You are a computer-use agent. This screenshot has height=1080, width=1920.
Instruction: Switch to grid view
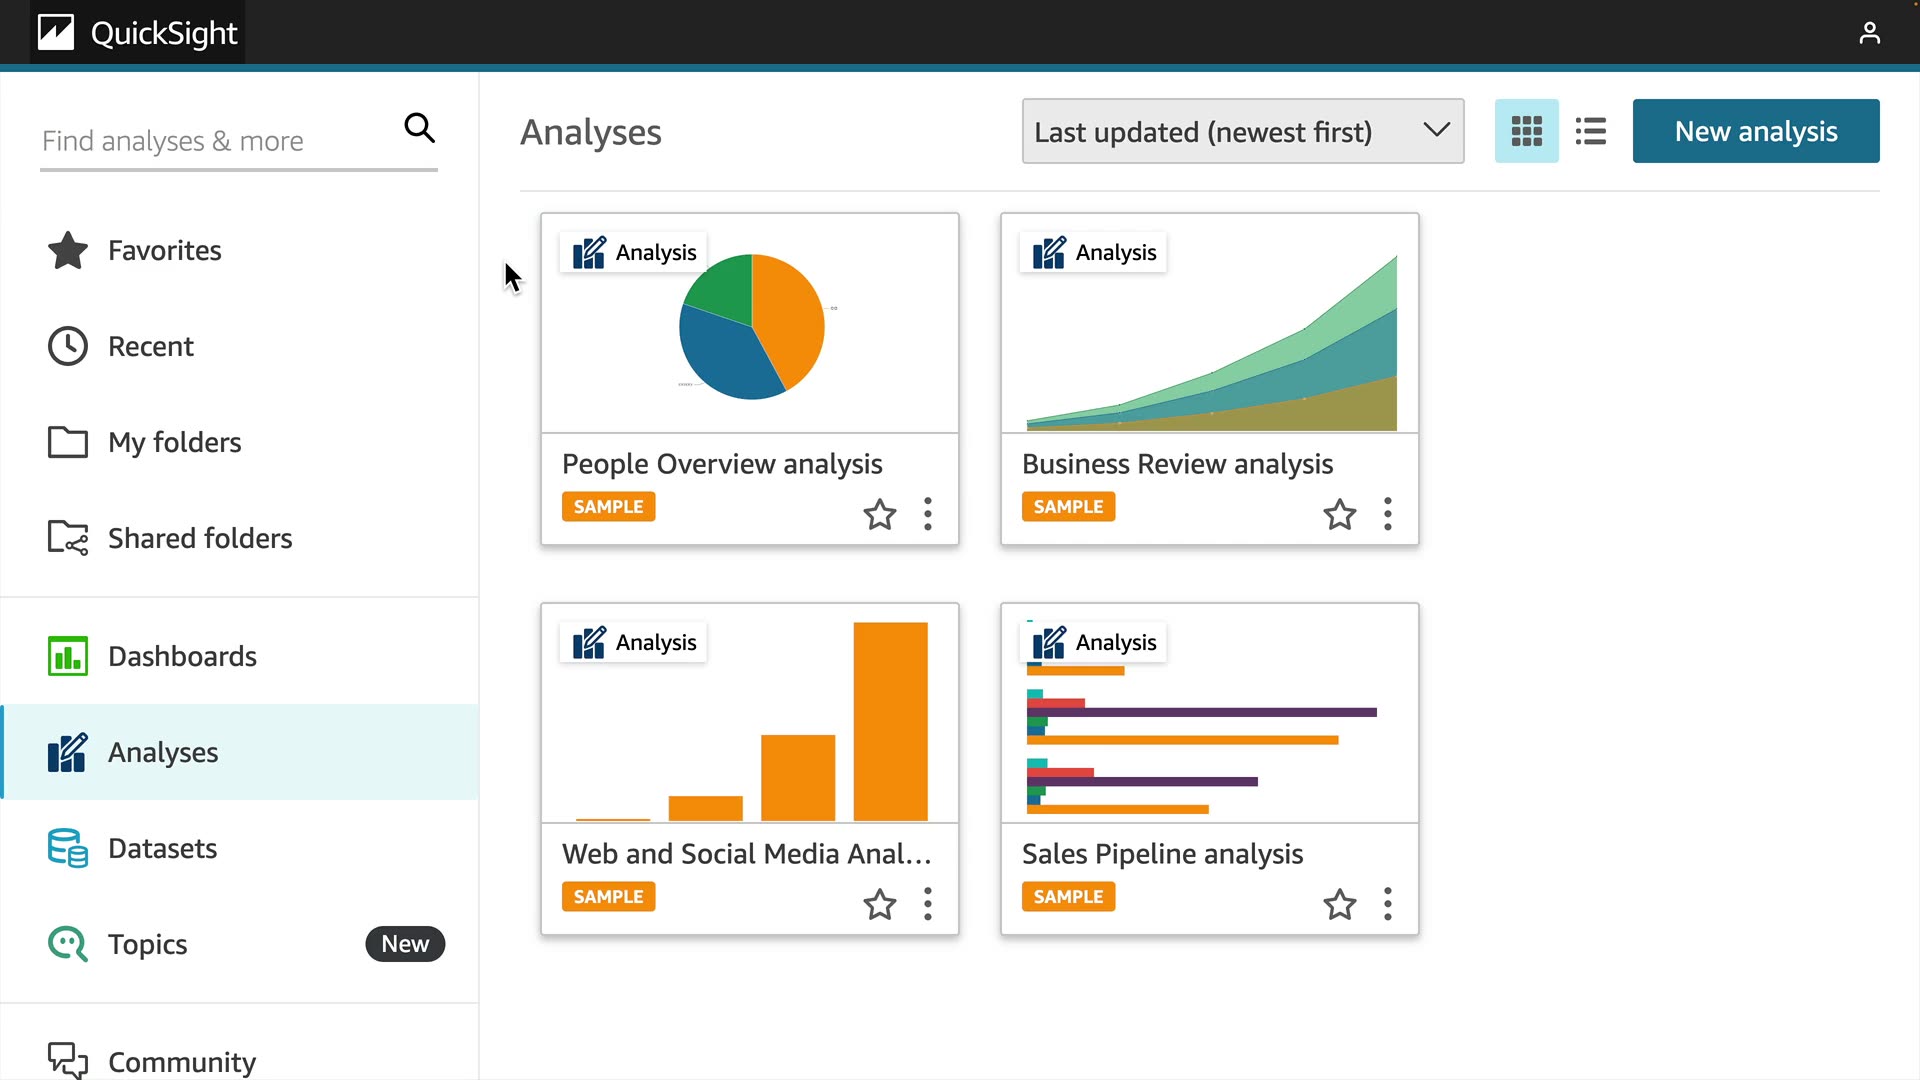(x=1526, y=131)
